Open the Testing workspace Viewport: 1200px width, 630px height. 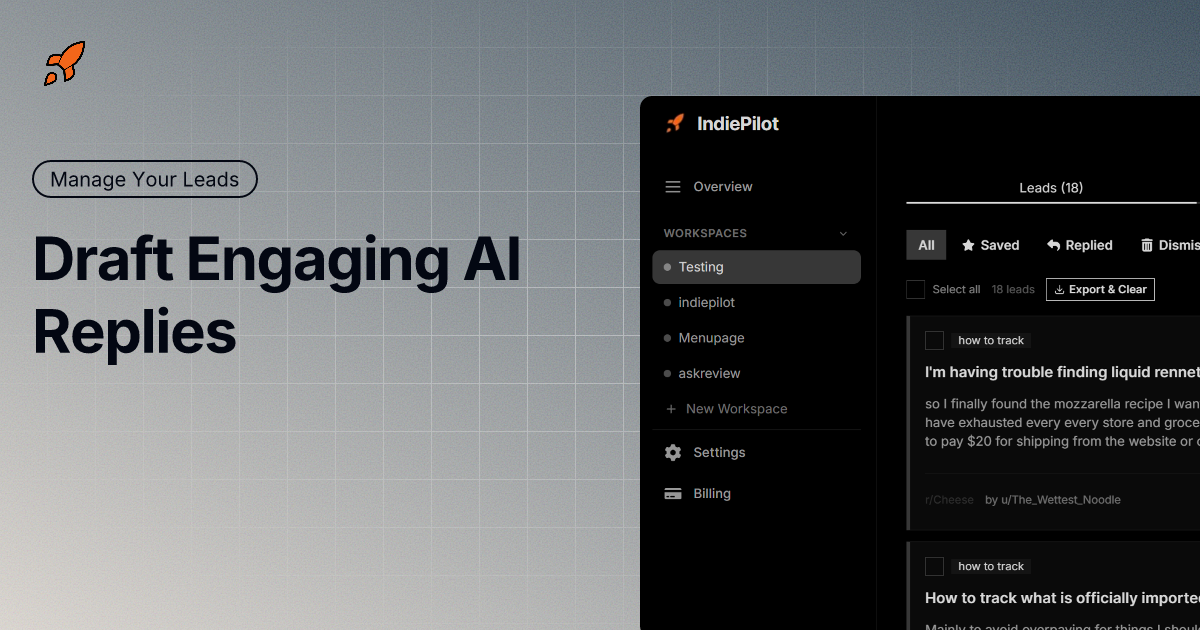click(x=700, y=267)
